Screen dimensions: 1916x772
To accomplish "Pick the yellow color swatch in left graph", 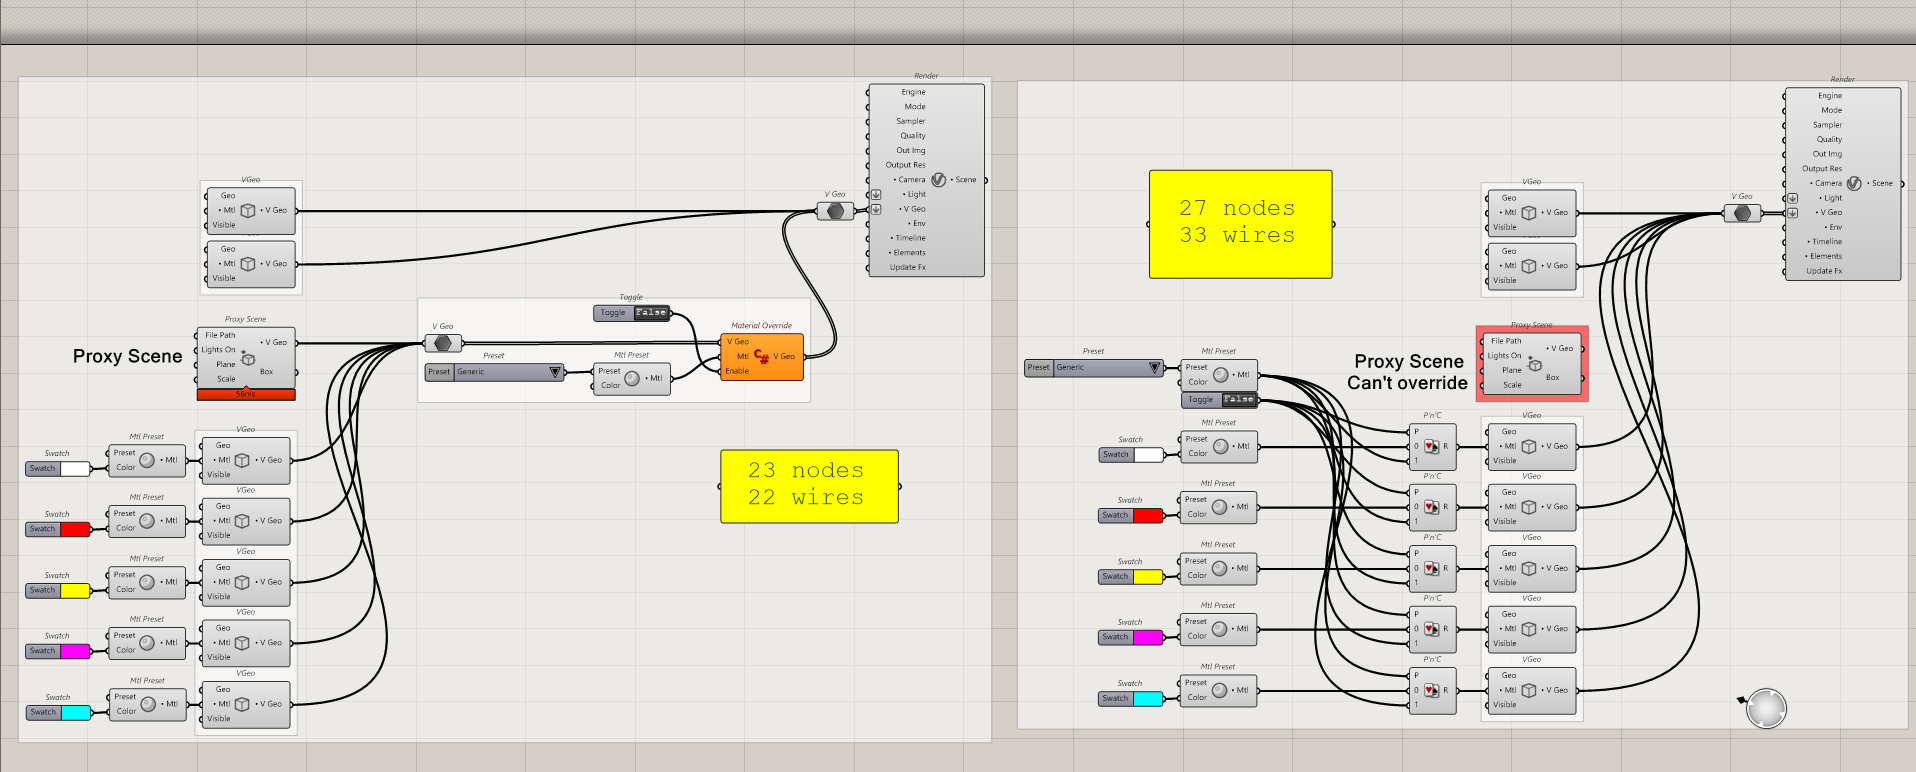I will (75, 590).
